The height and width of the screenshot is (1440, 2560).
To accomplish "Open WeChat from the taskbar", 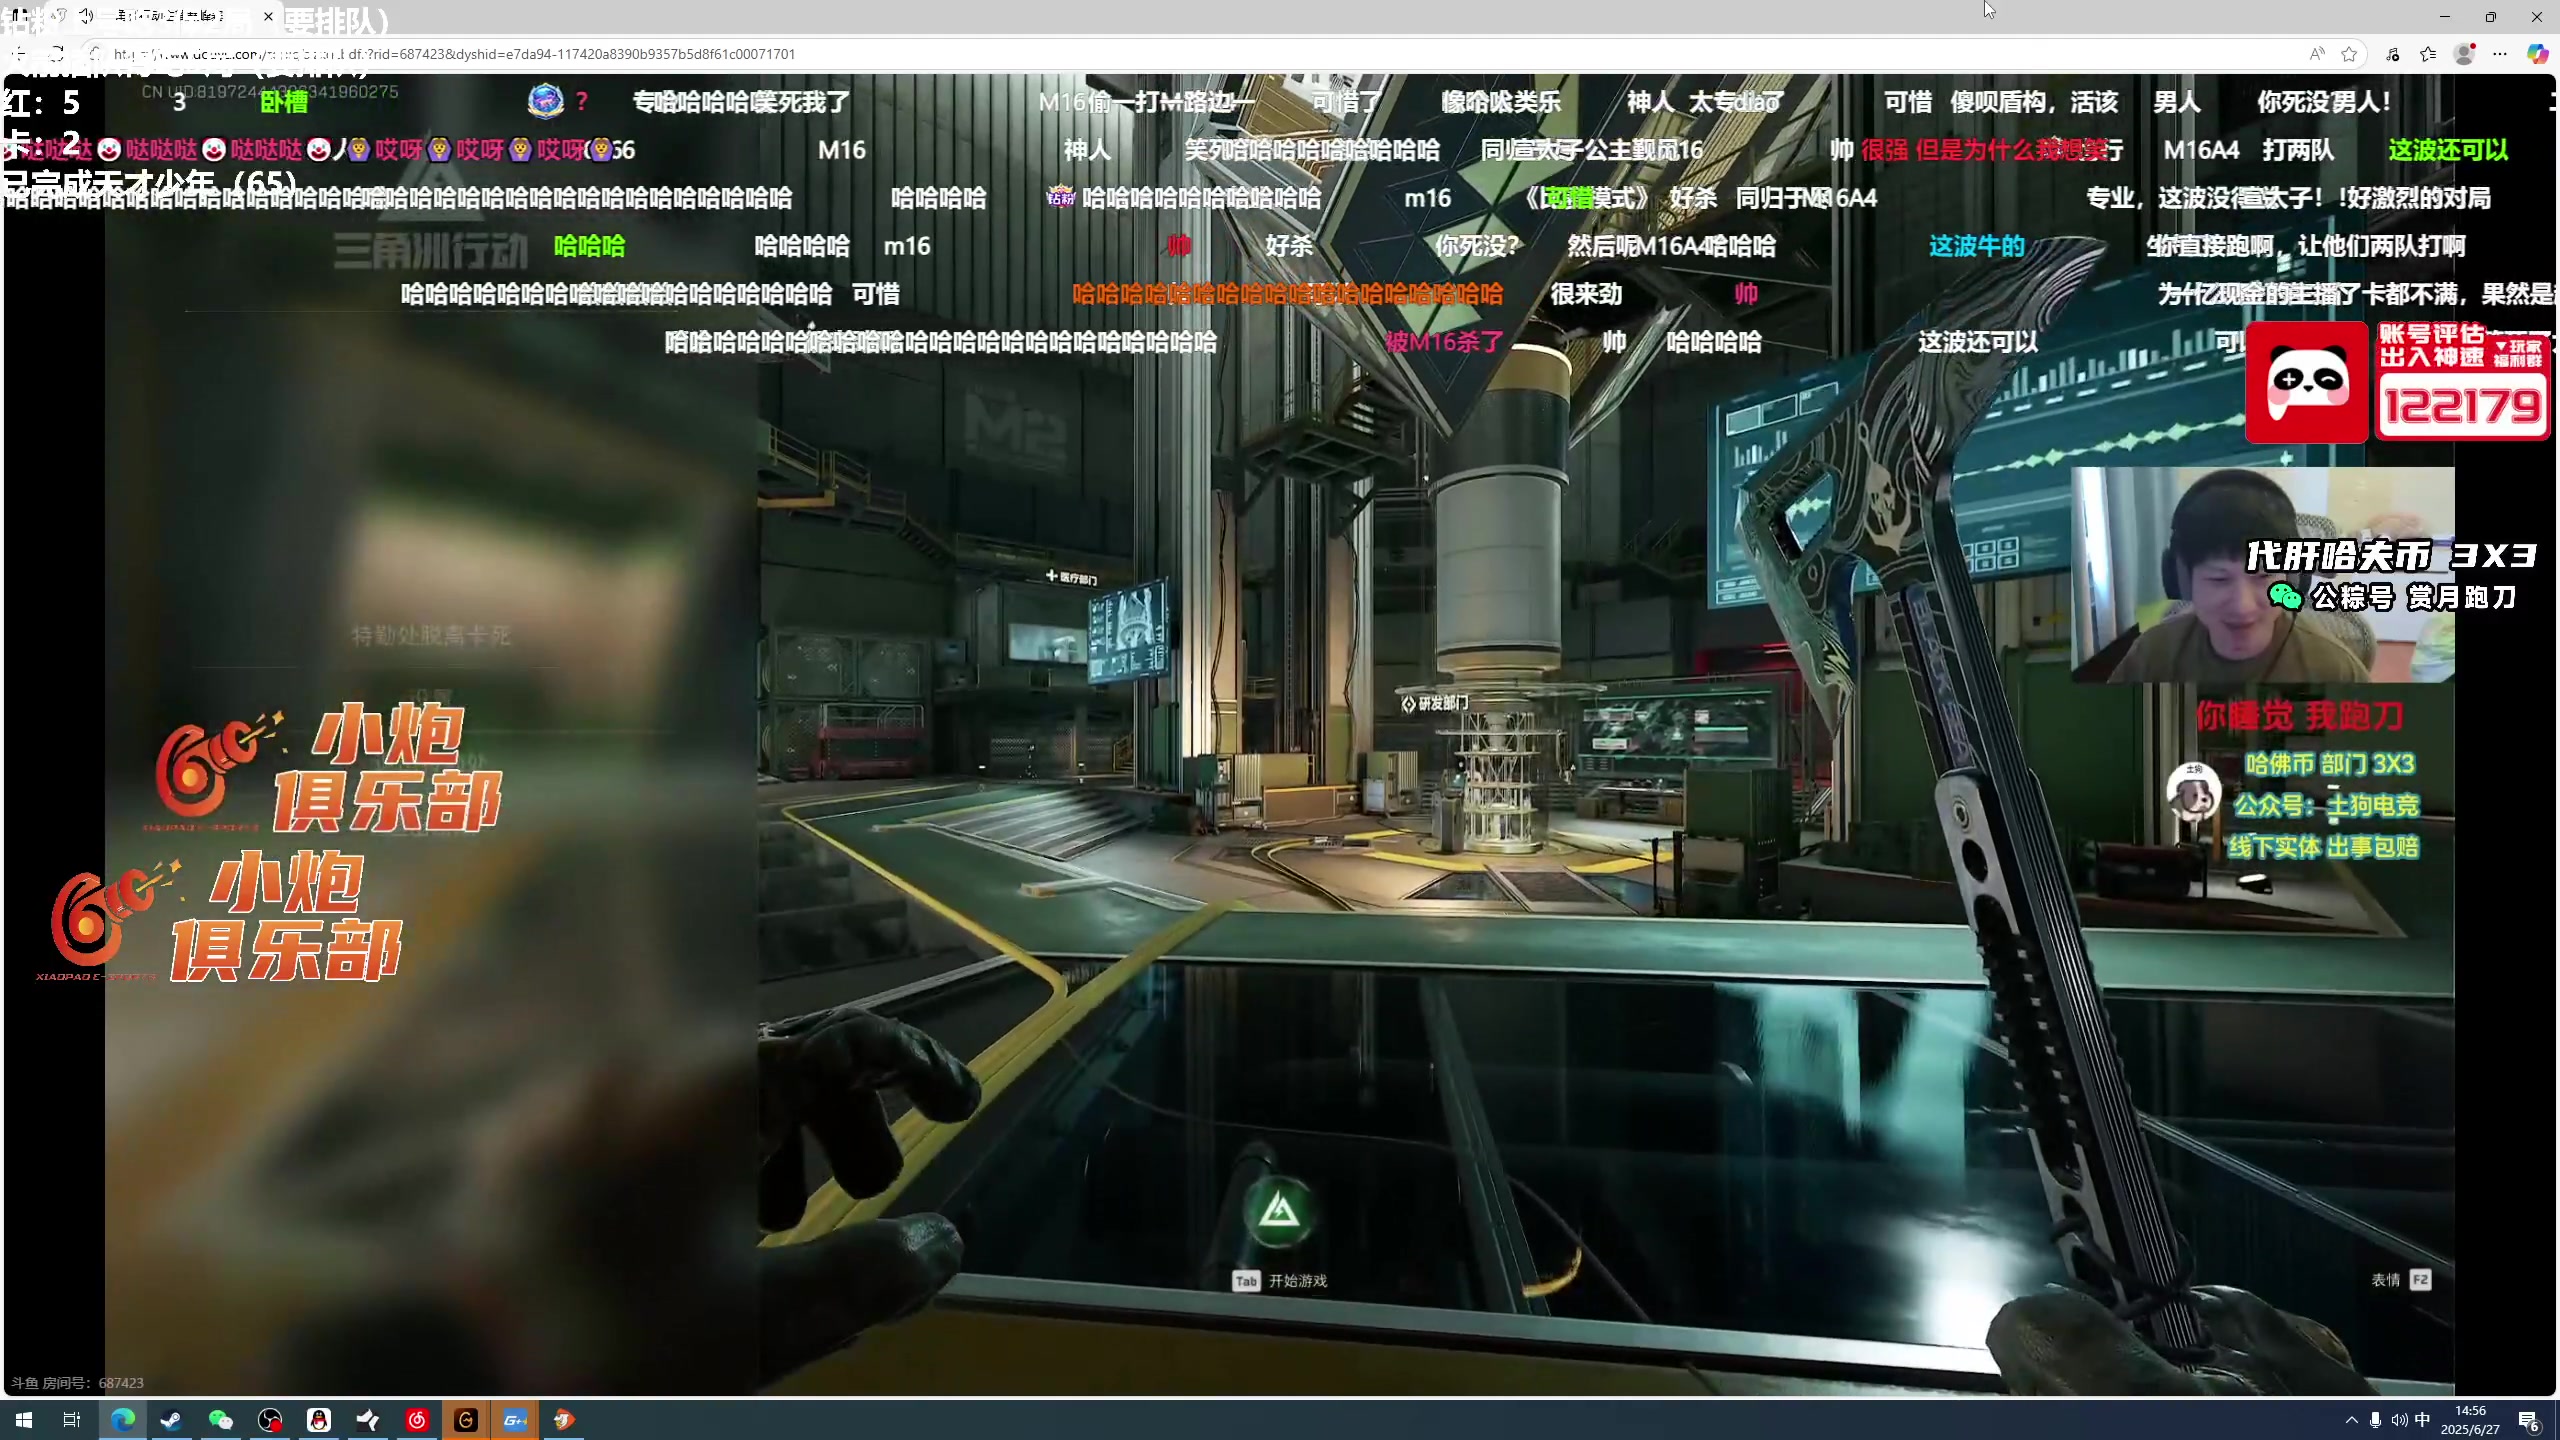I will (221, 1420).
